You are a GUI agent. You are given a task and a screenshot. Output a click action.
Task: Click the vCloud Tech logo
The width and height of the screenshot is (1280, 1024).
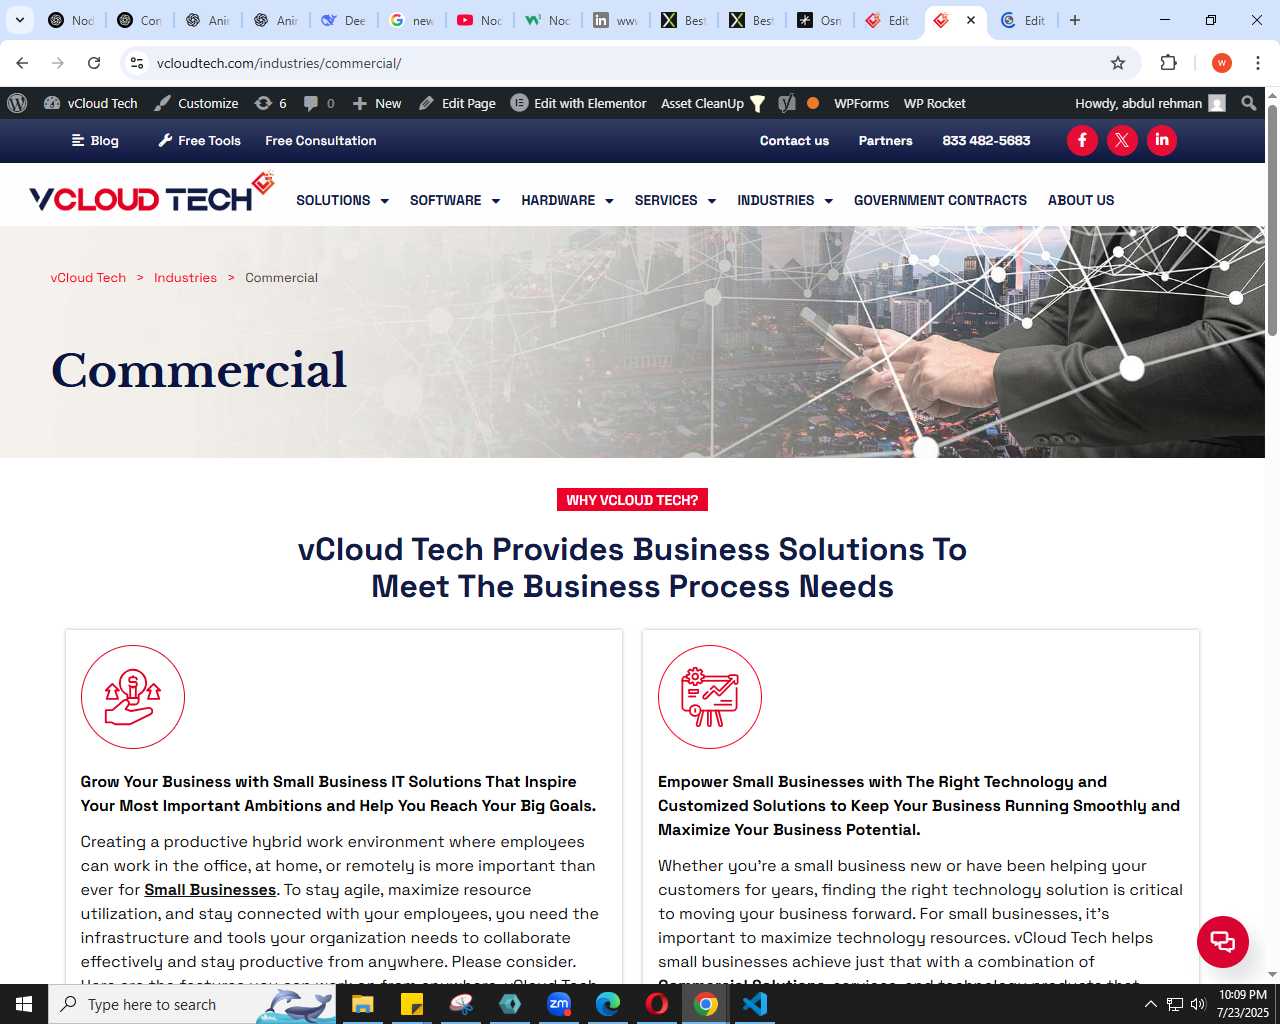(x=152, y=193)
